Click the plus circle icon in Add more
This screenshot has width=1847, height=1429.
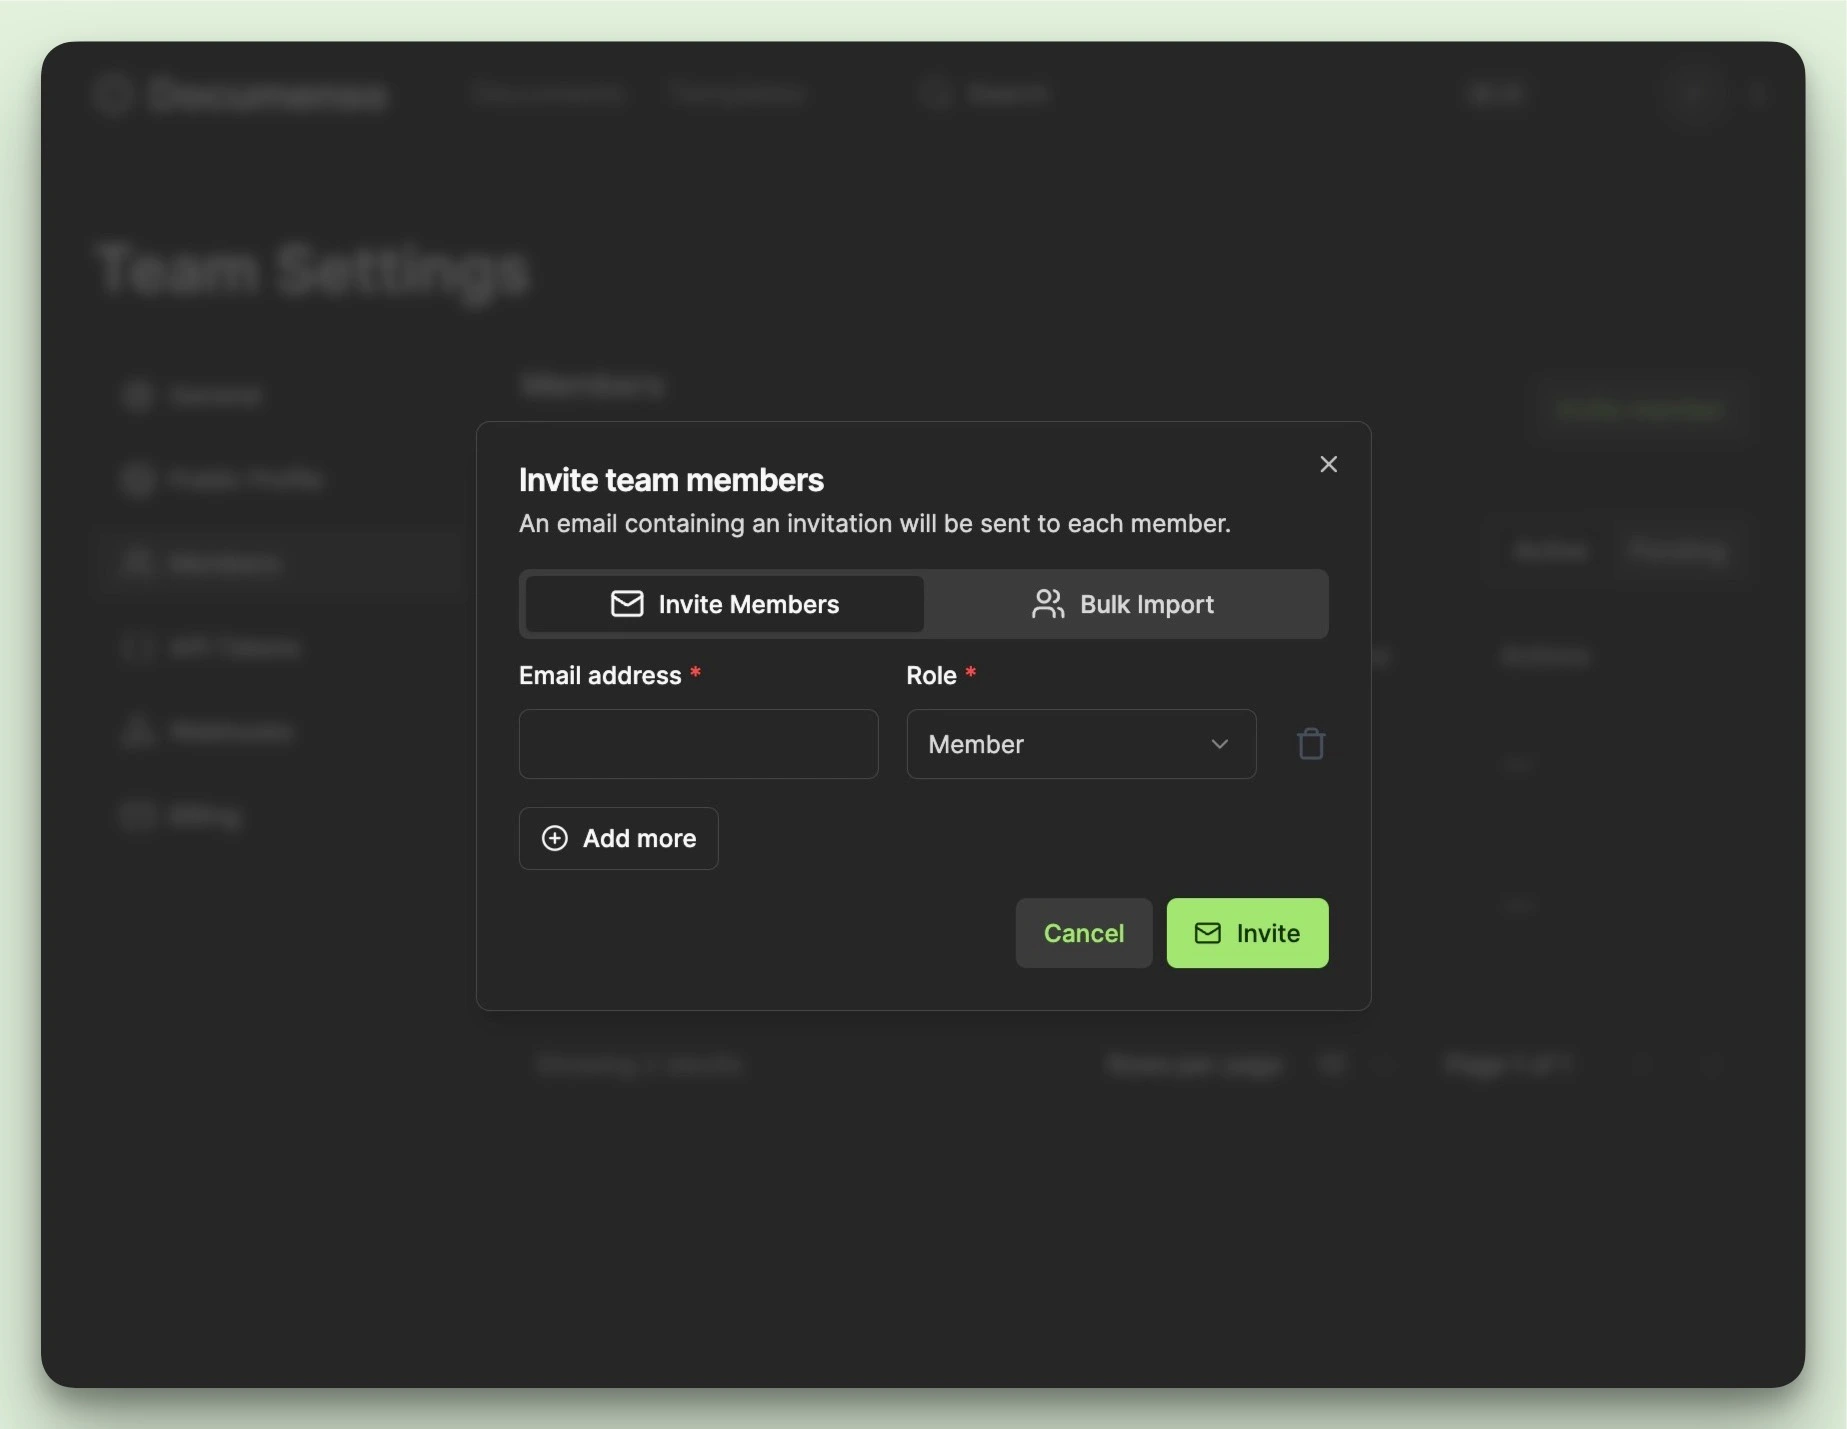click(x=554, y=838)
